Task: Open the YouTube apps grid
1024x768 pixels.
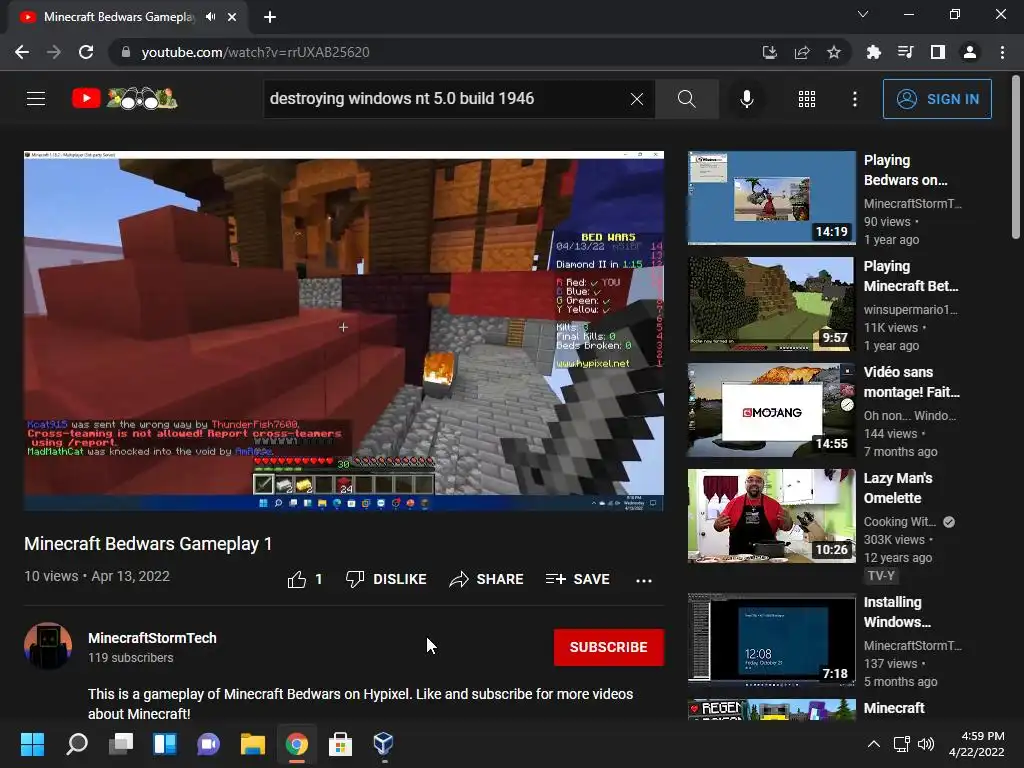Action: (807, 99)
